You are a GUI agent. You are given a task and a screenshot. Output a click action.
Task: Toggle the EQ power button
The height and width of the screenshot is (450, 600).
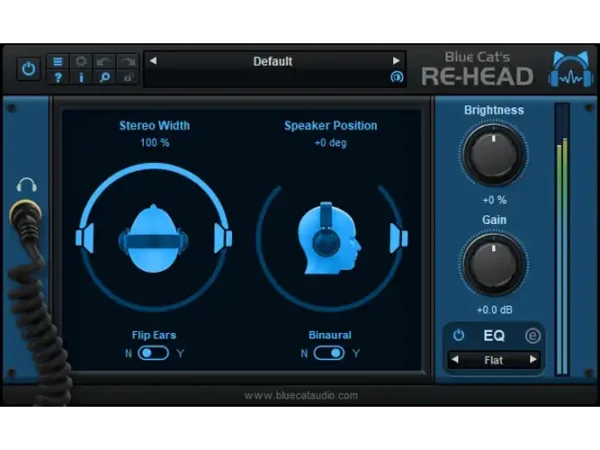point(458,336)
